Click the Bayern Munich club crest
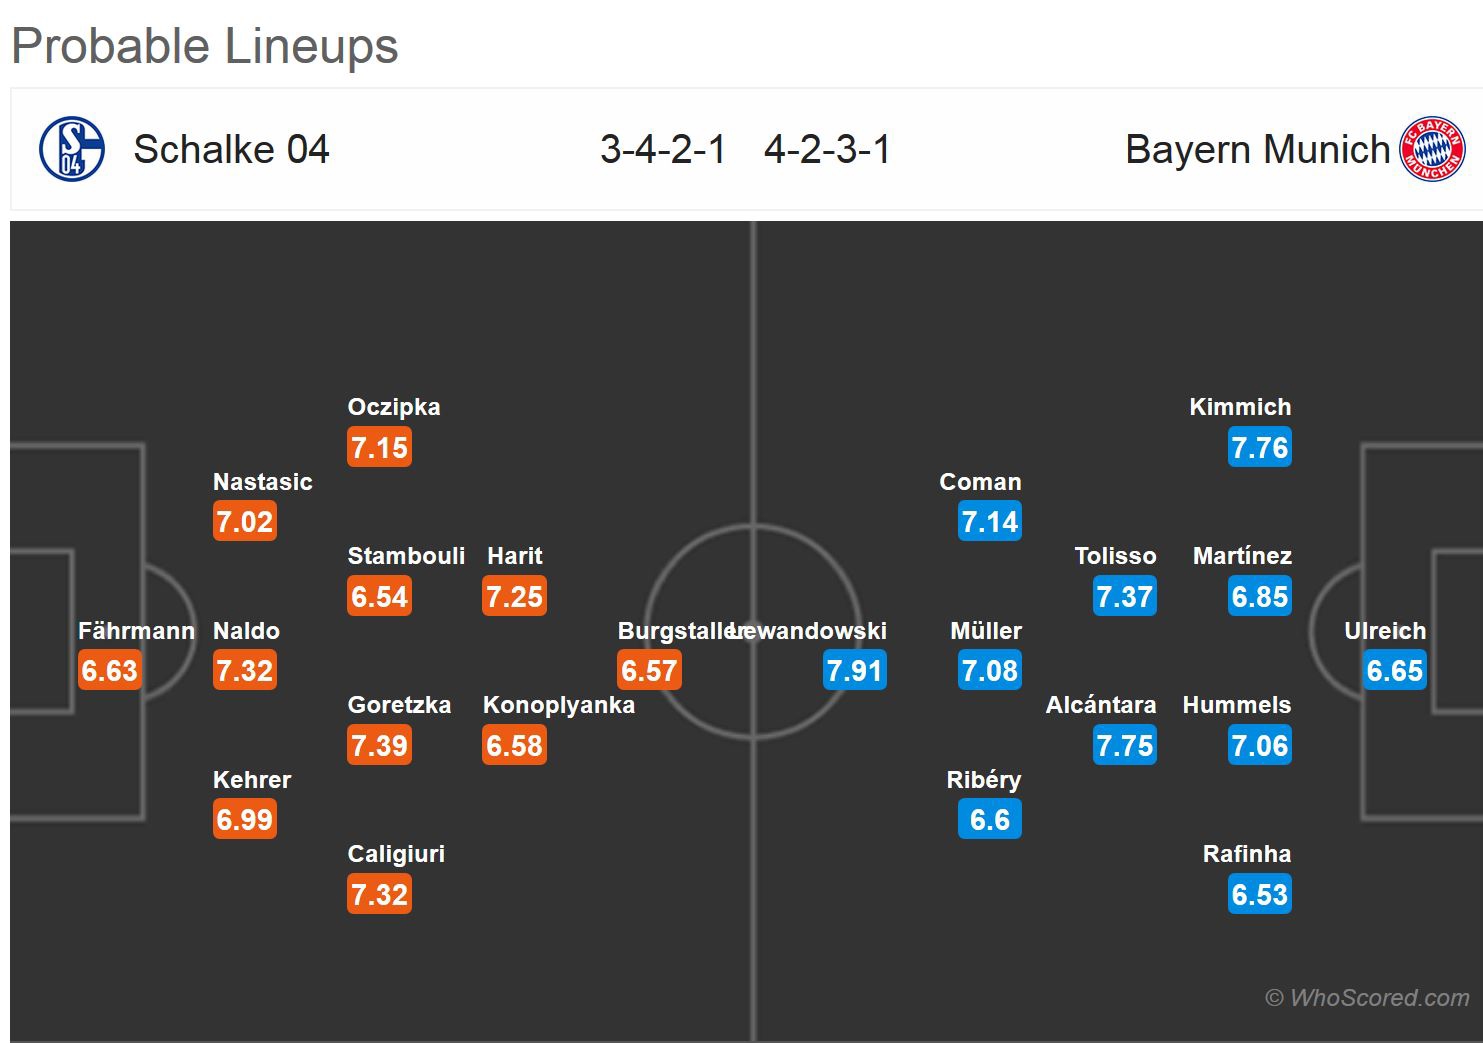 (x=1432, y=149)
